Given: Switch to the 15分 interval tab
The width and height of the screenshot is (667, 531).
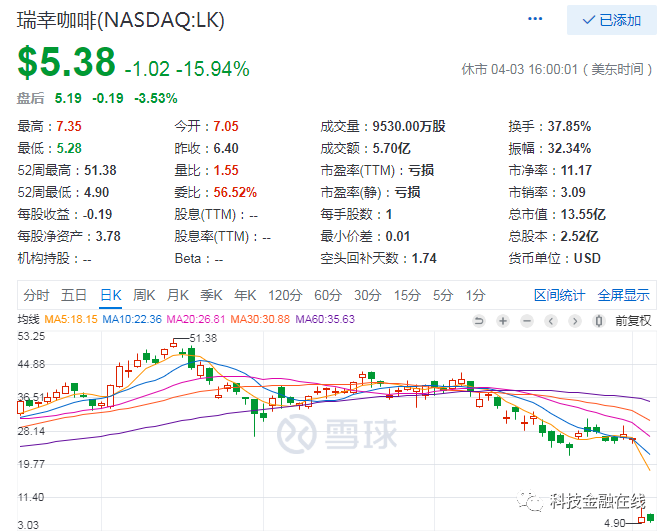Looking at the screenshot, I should [408, 295].
